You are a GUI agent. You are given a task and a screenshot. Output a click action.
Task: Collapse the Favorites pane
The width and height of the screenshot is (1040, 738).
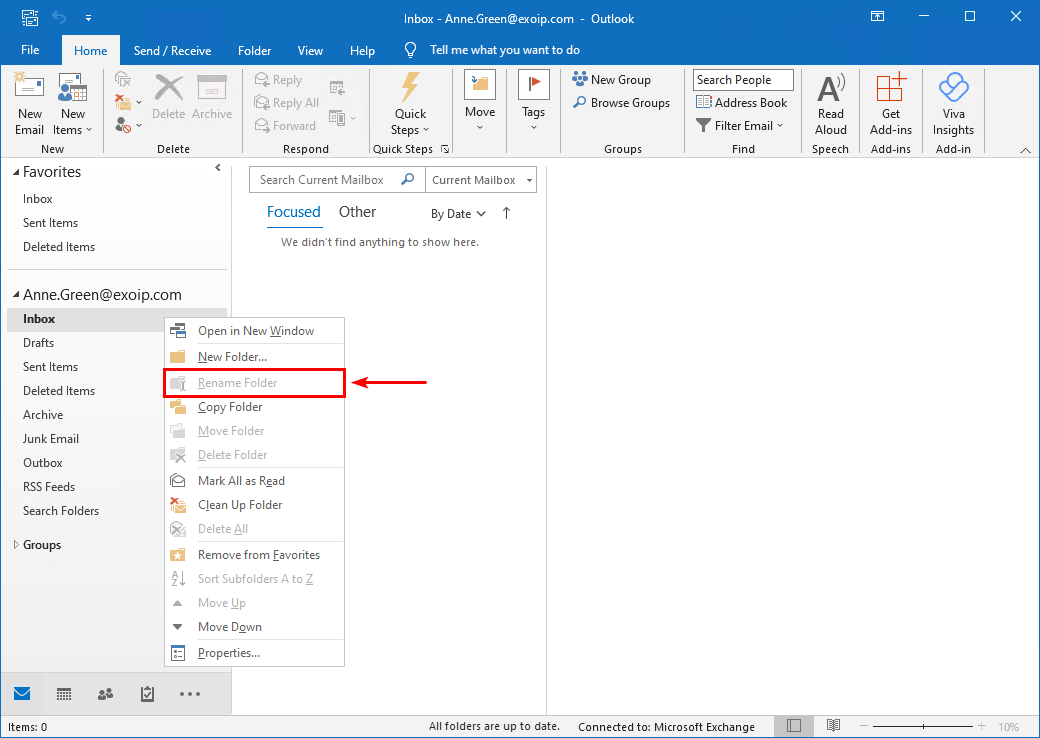(217, 168)
